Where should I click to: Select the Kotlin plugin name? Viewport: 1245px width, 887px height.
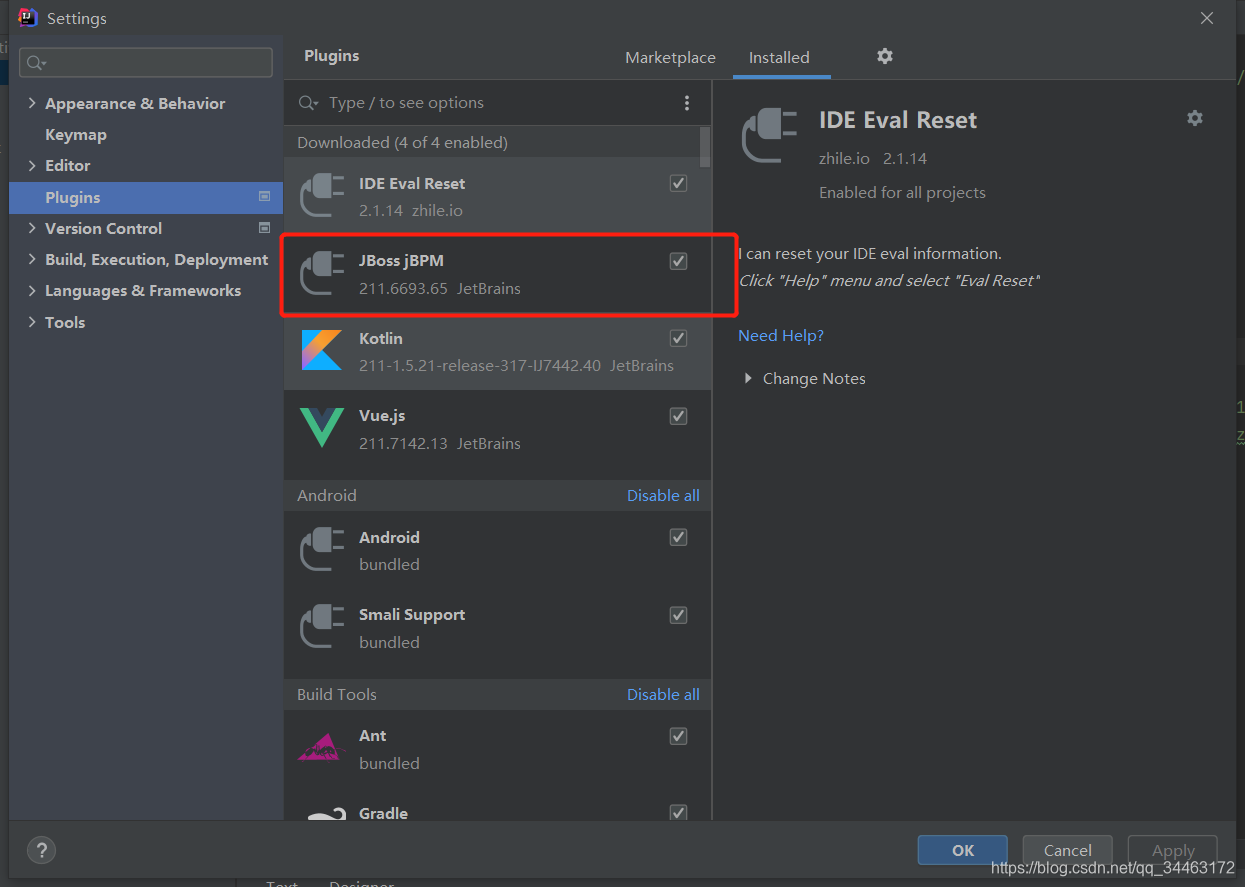(381, 338)
